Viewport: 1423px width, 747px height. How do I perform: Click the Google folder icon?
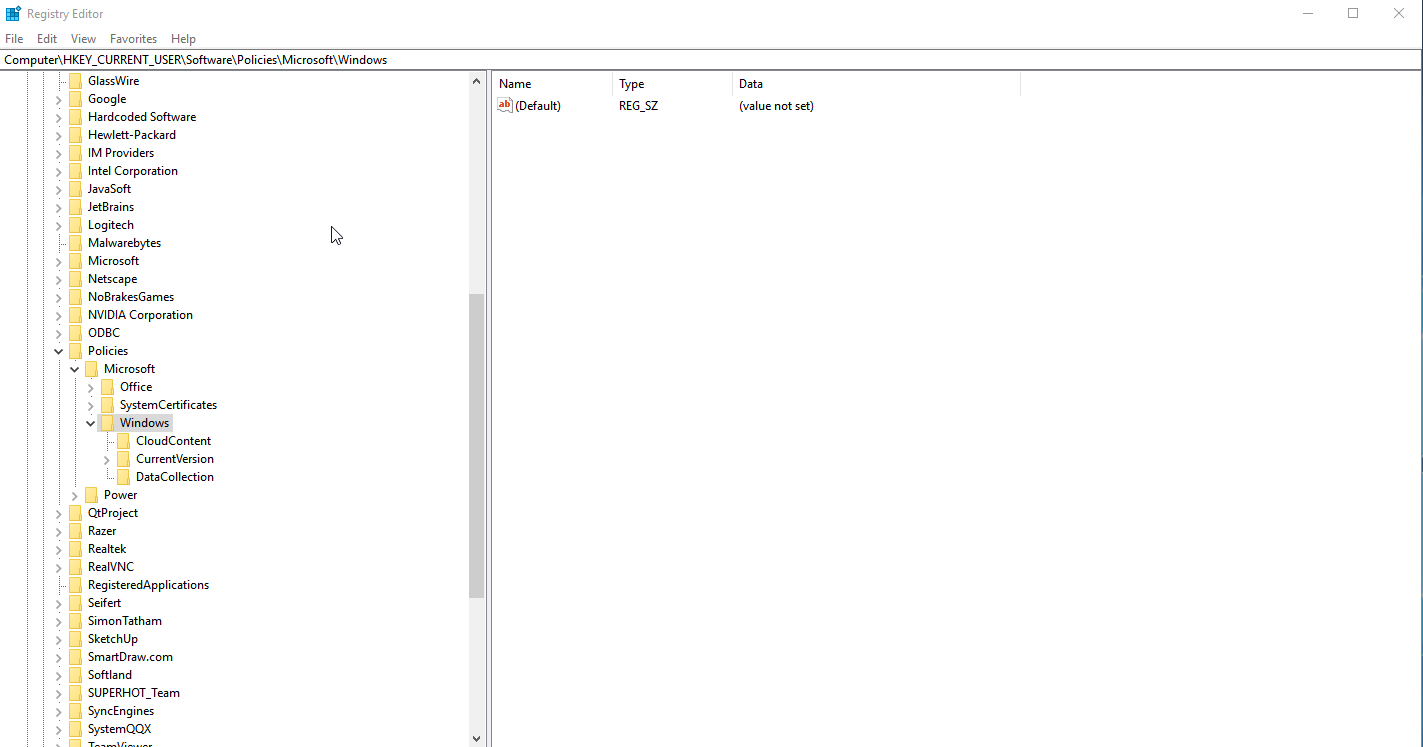point(75,99)
